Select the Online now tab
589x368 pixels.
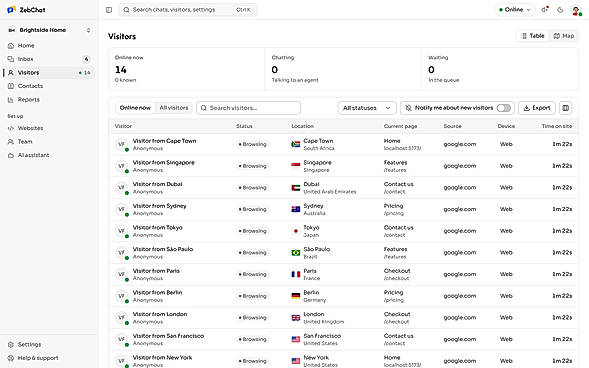point(135,108)
